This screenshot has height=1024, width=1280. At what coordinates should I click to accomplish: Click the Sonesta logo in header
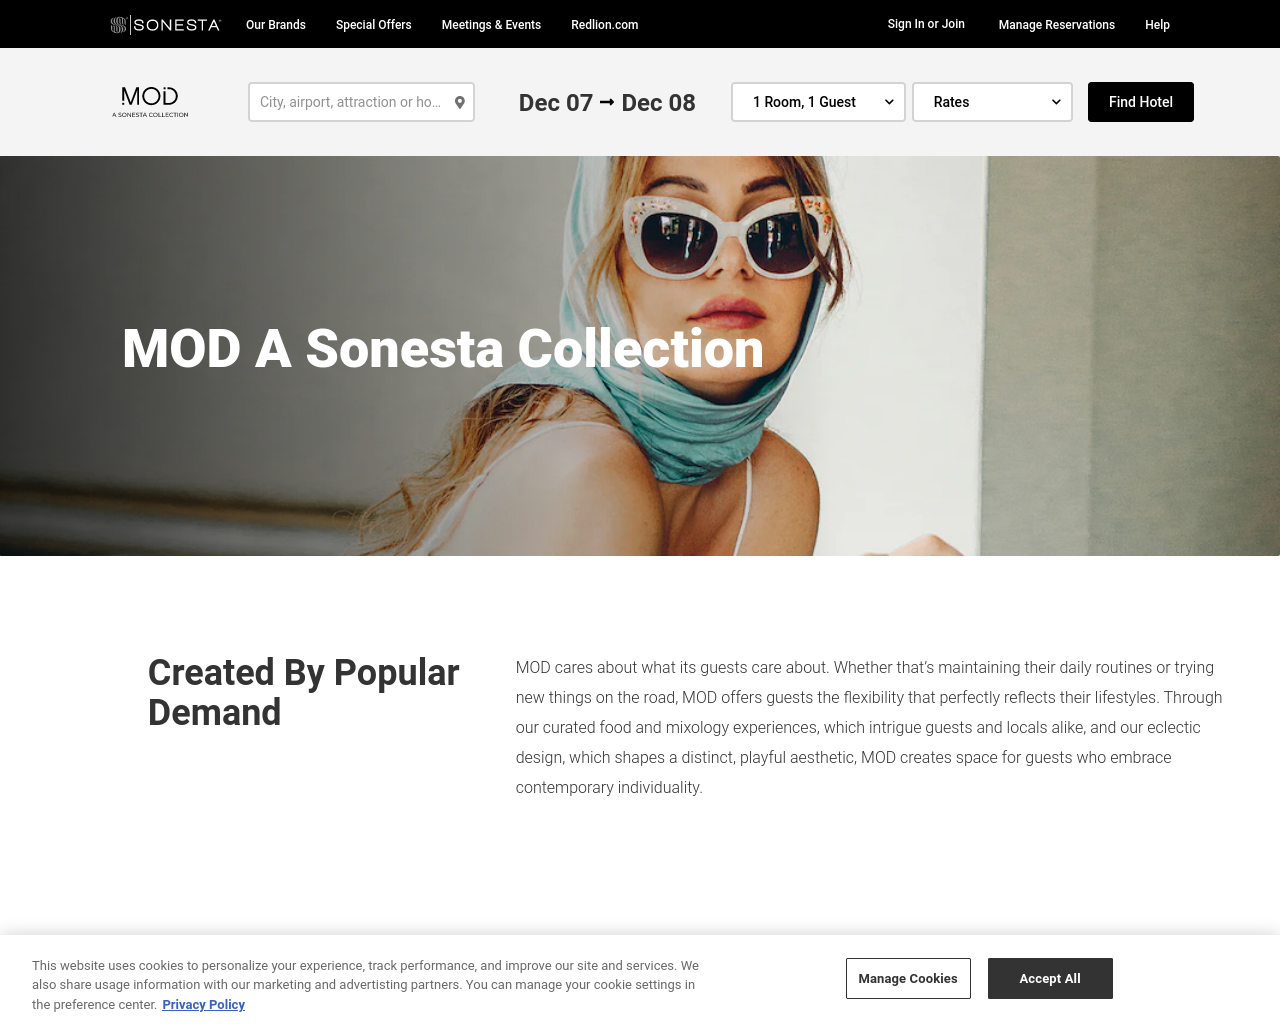[165, 24]
